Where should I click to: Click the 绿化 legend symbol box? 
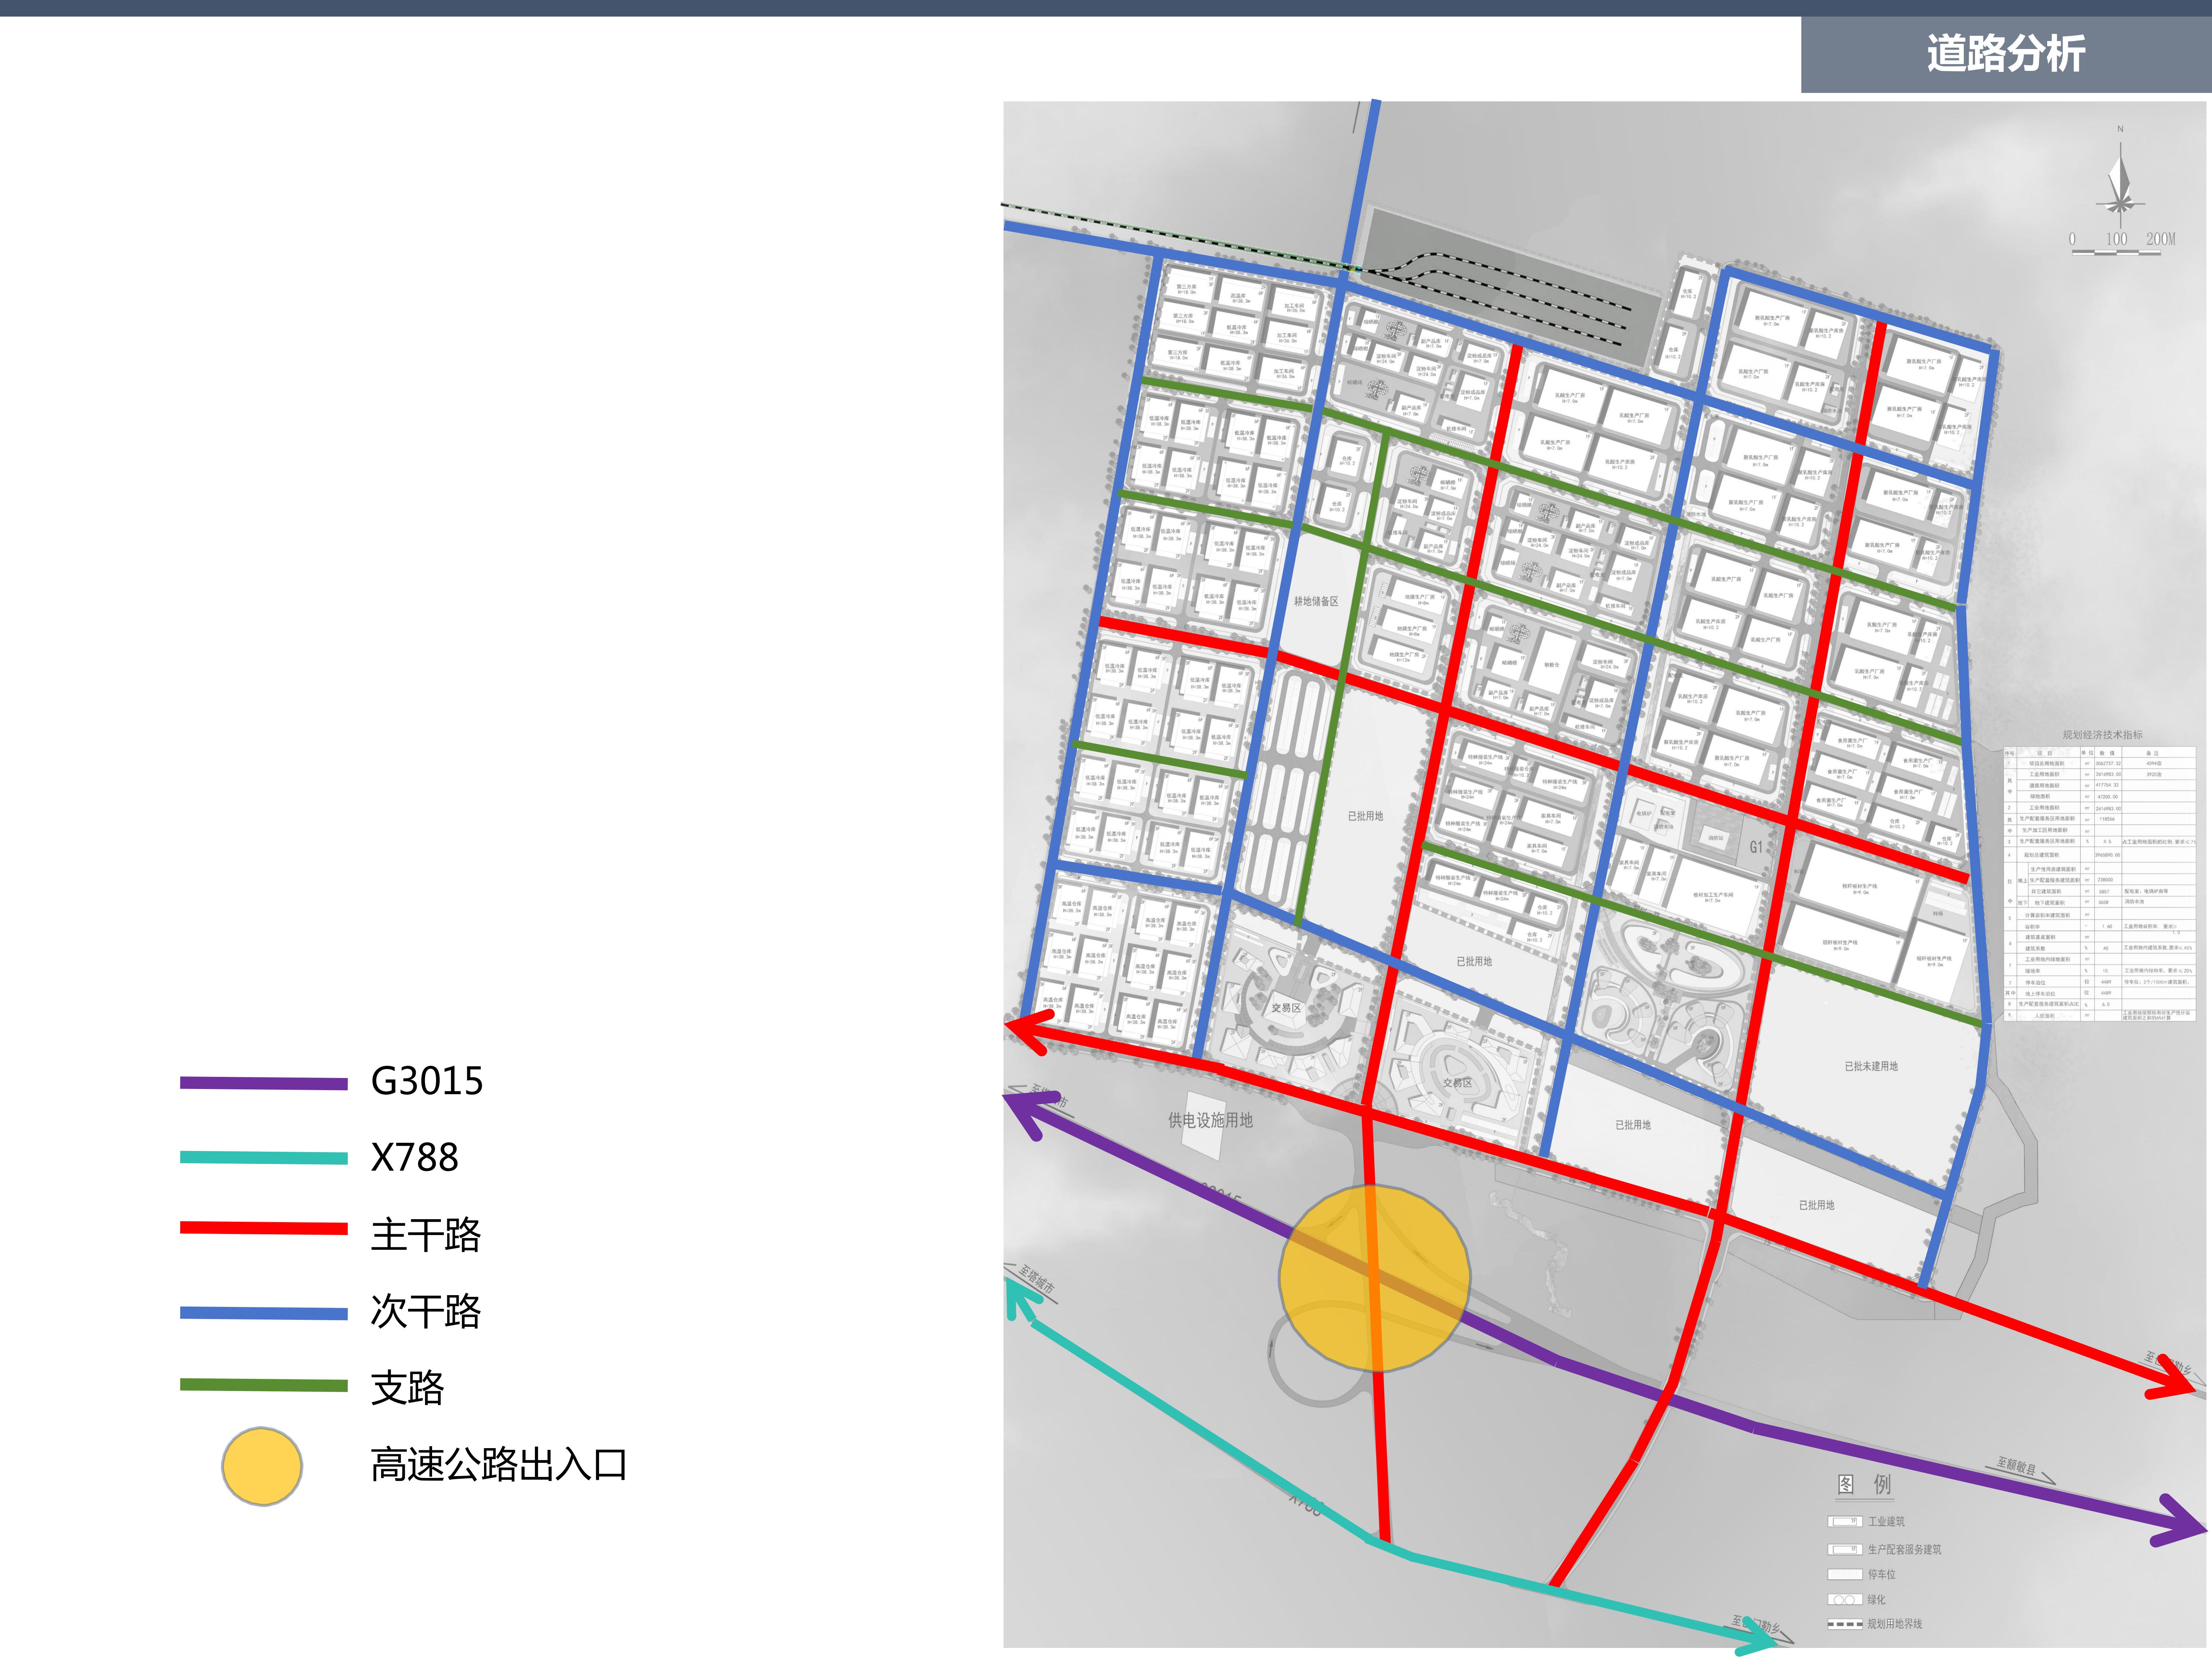(x=1845, y=1600)
